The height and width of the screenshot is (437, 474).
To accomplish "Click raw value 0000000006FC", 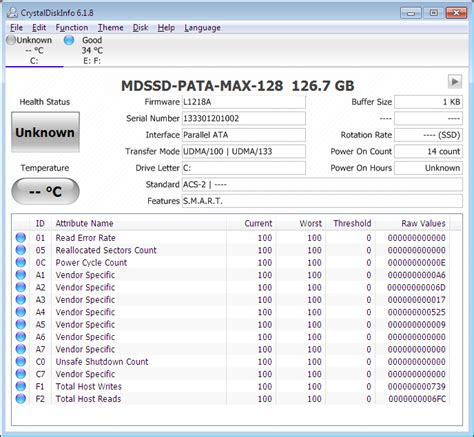I will click(x=417, y=399).
